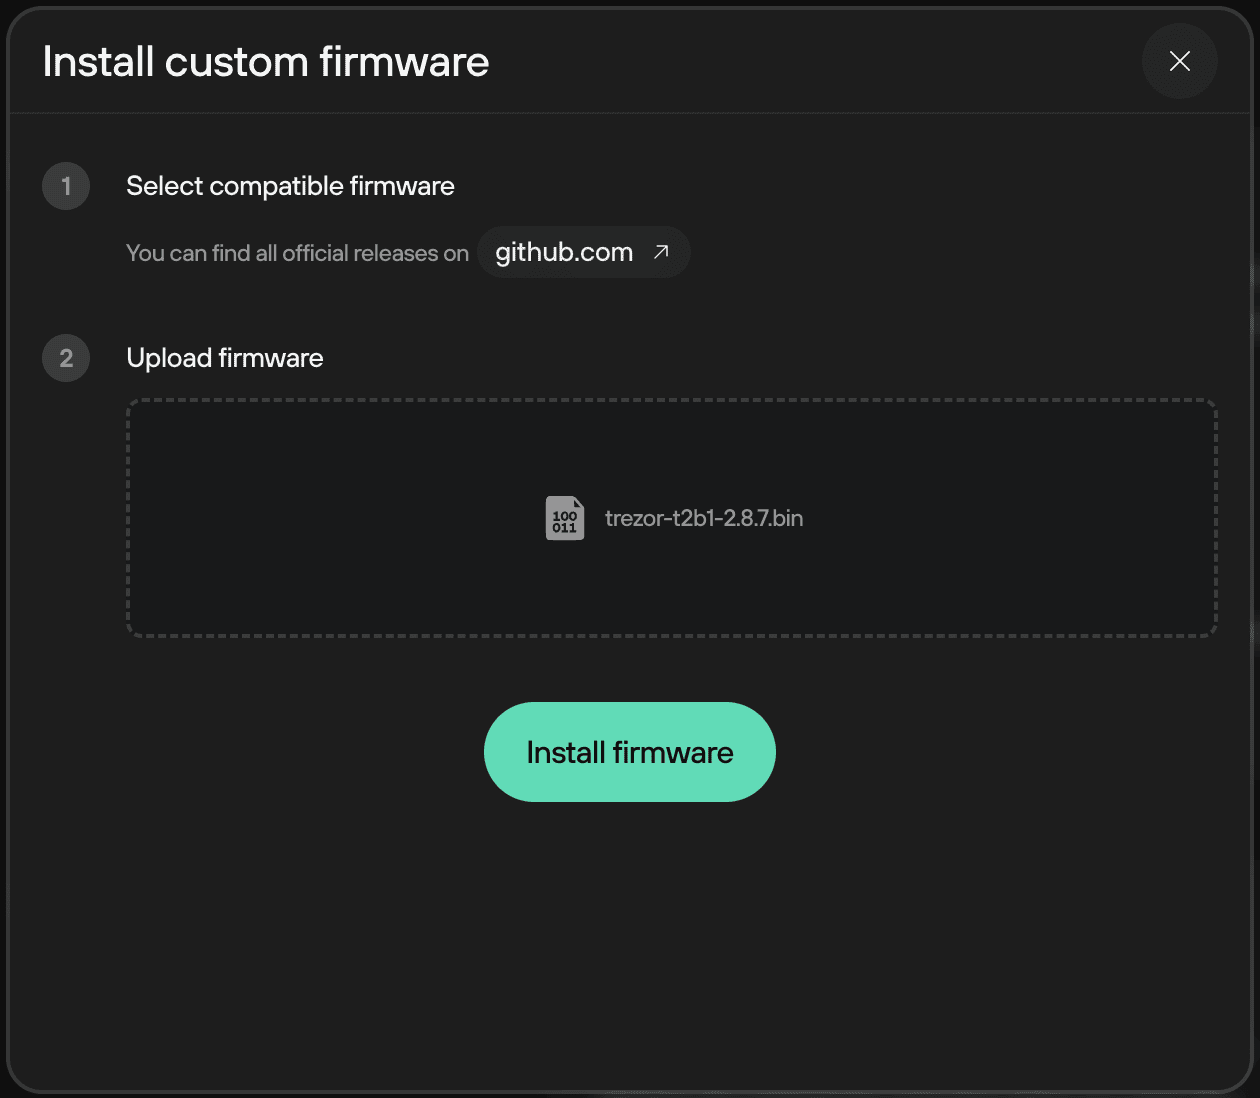Viewport: 1260px width, 1098px height.
Task: Click the 'Install custom firmware' dialog title
Action: (266, 62)
